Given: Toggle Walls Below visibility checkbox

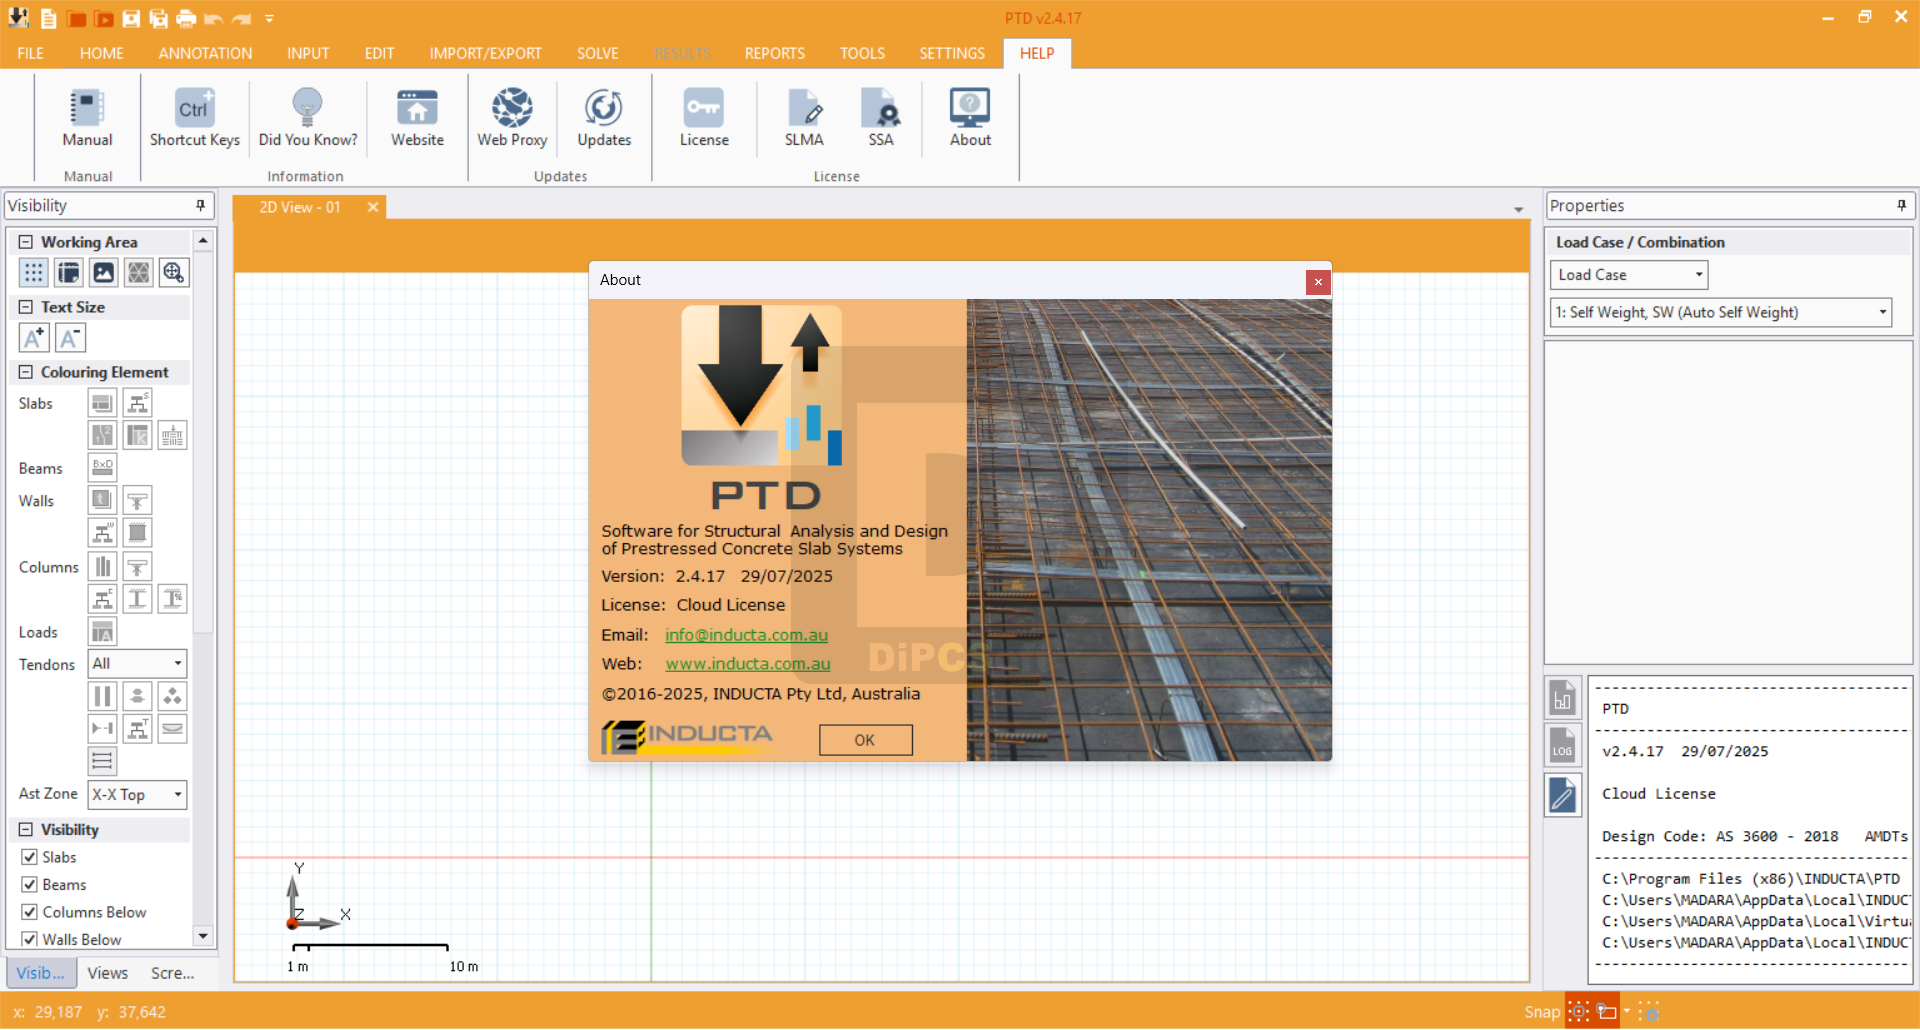Looking at the screenshot, I should tap(30, 939).
